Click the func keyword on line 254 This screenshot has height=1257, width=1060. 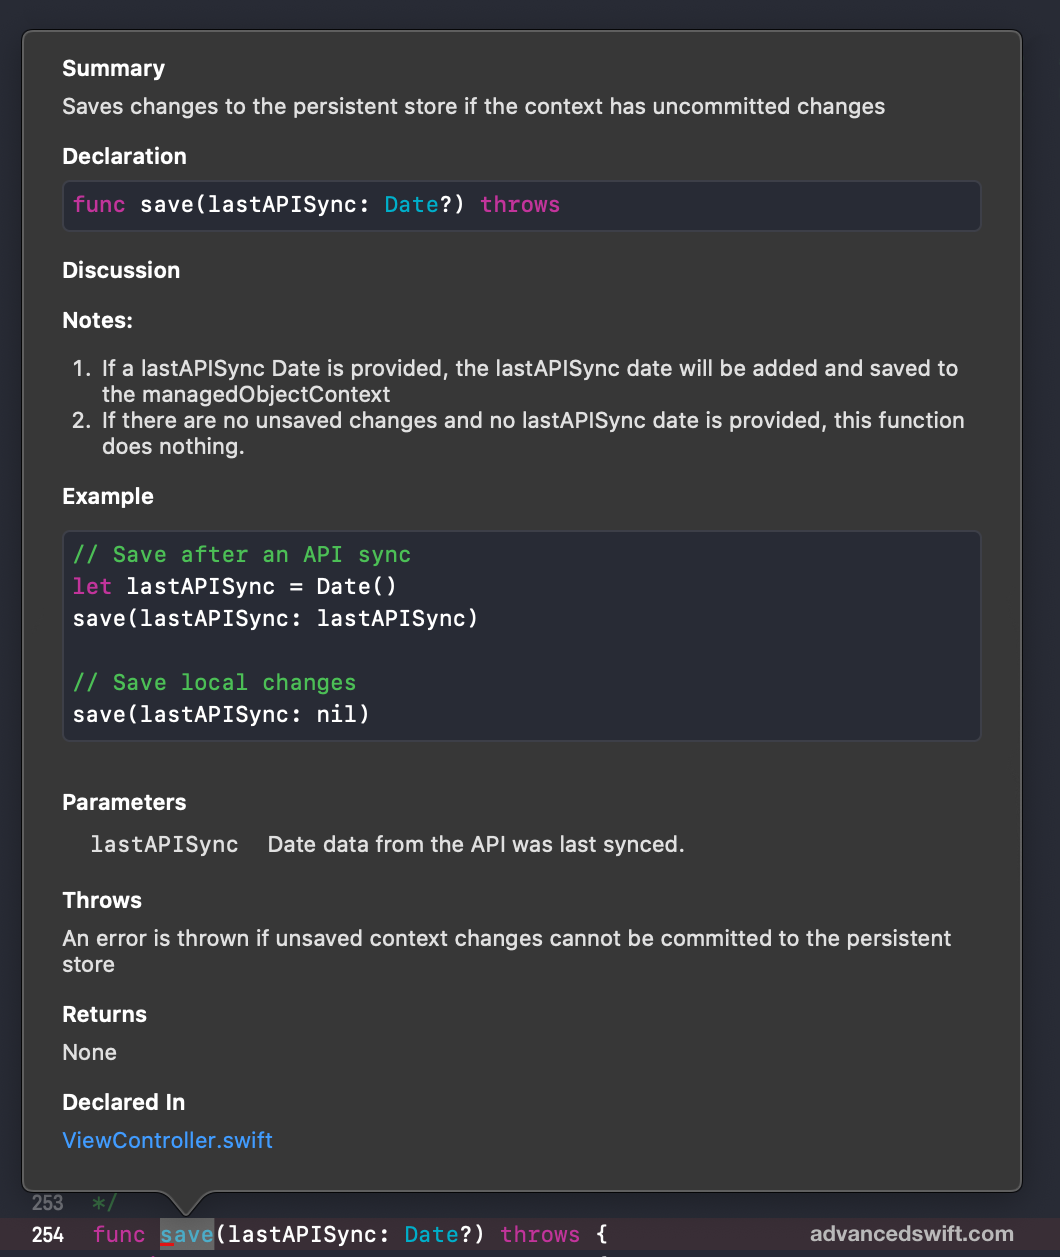(118, 1234)
